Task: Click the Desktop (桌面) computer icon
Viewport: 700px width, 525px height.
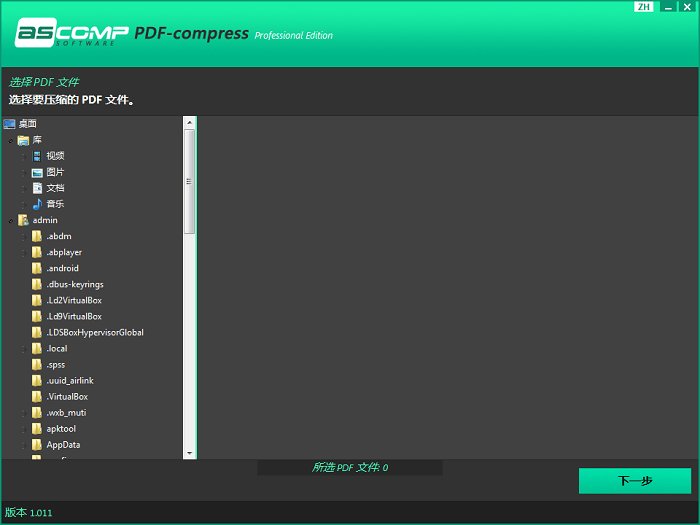Action: 9,124
